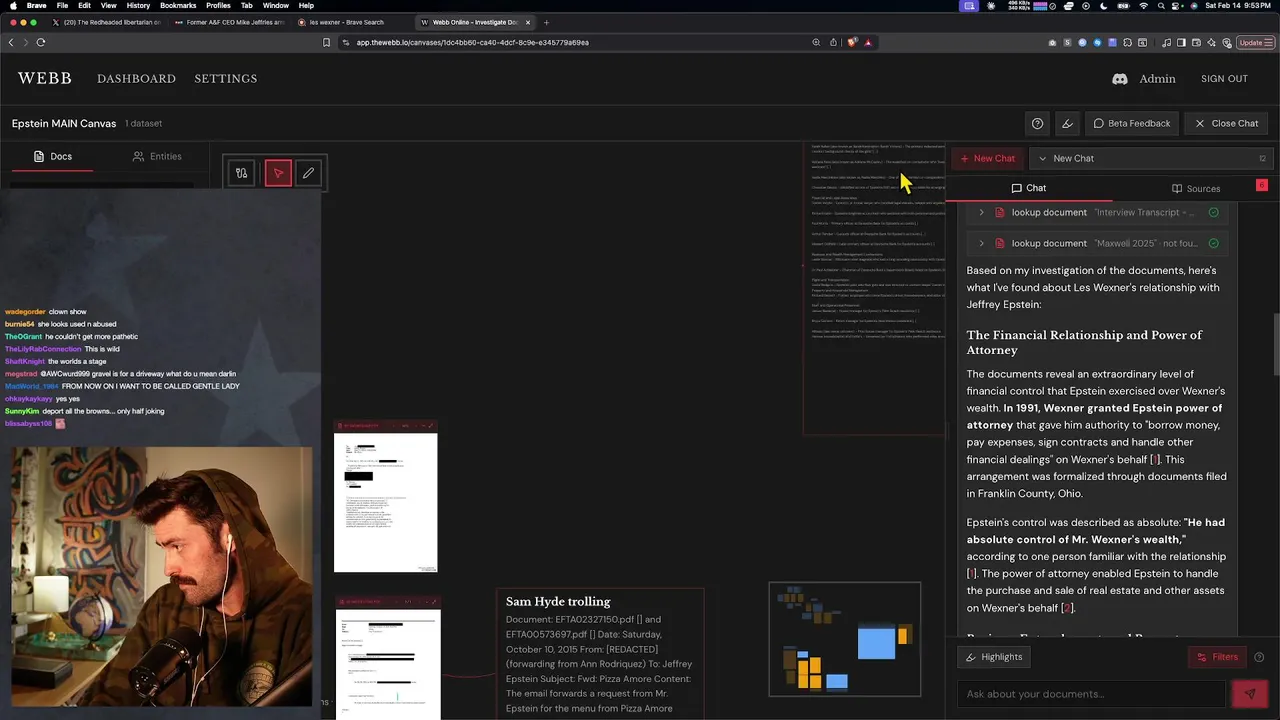Select the red pointer tool on canvas toolbar
This screenshot has width=1280, height=720.
(278, 173)
